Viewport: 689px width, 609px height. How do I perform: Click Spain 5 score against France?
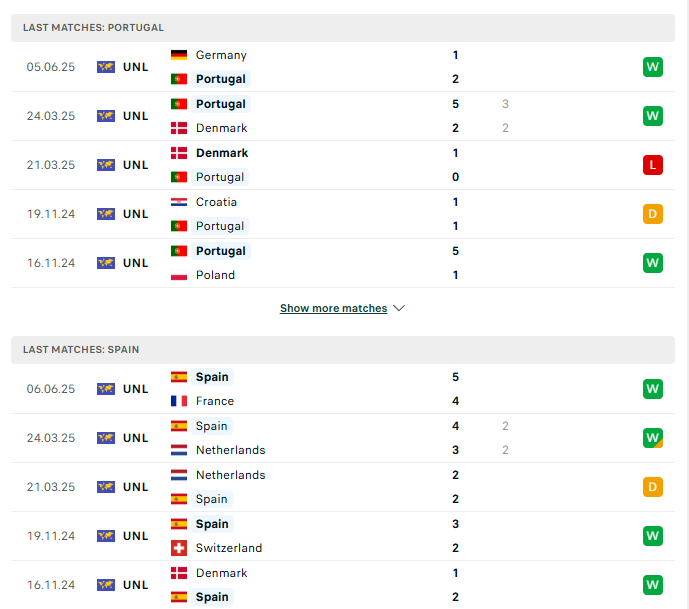click(x=455, y=377)
